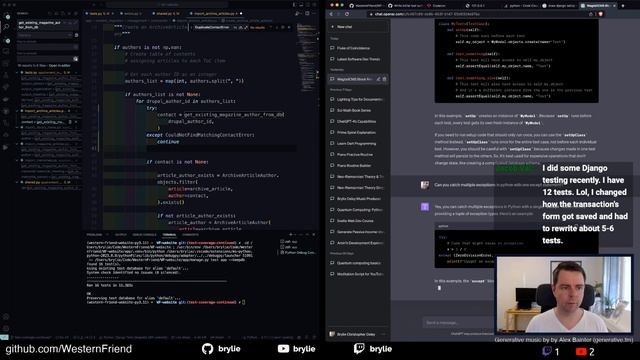Toggle Use Regular Expression in find widget
640x360 pixels.
pyautogui.click(x=246, y=27)
